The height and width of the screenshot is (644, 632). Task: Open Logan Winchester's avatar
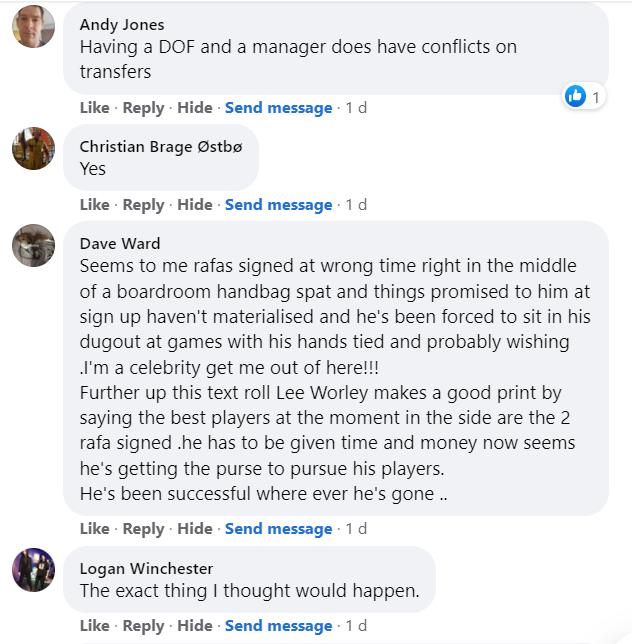[x=33, y=570]
